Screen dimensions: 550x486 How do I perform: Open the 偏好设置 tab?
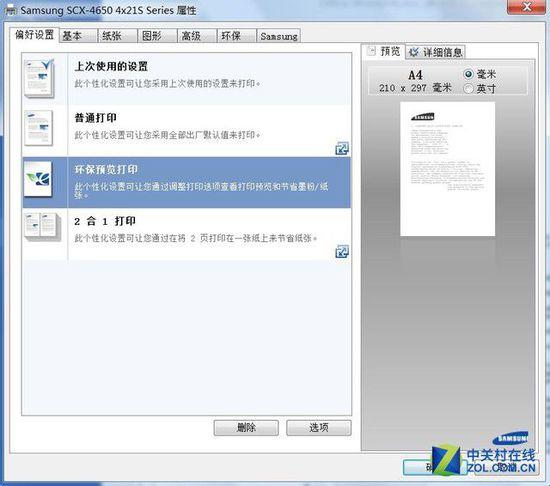pos(34,35)
